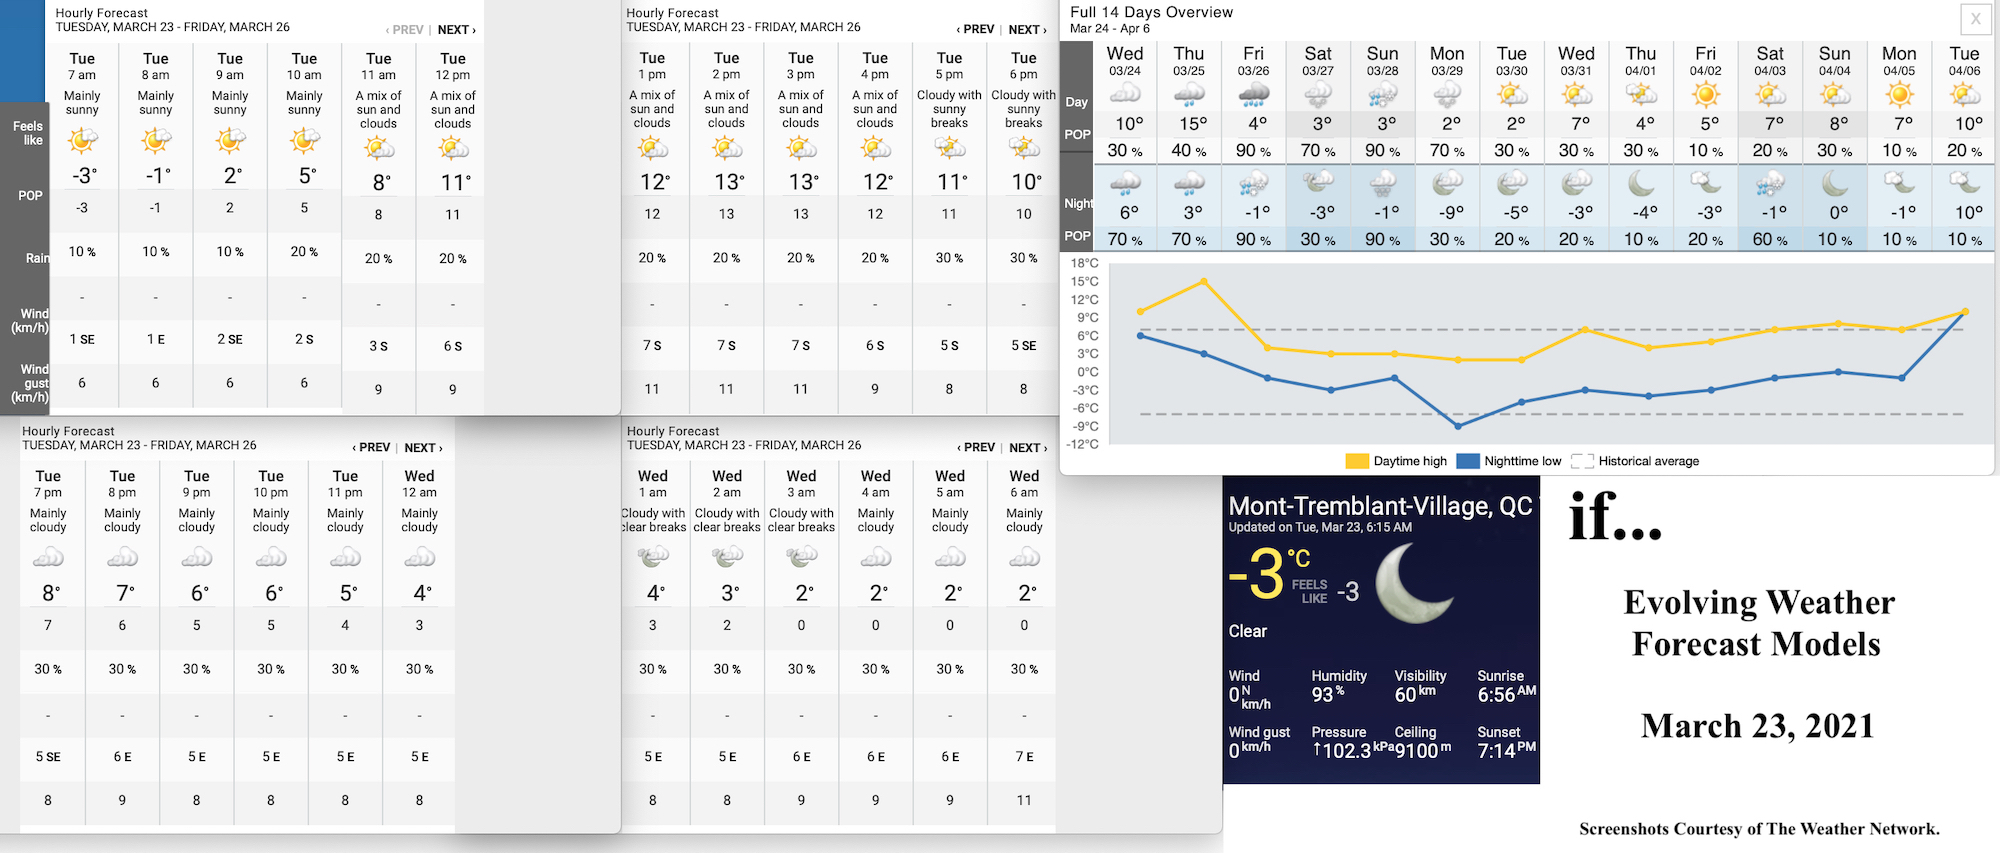Viewport: 2000px width, 853px height.
Task: Click the blue Nighttime low legend swatch
Action: [x=1468, y=461]
